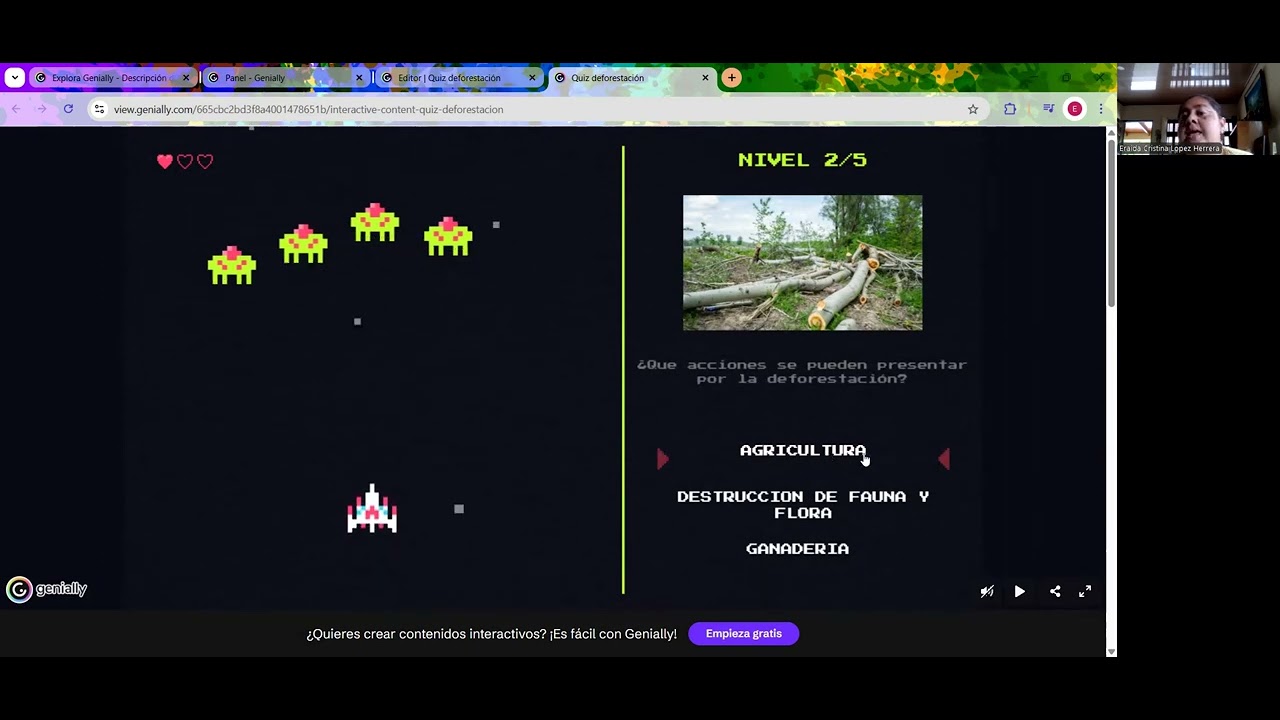Close the Editor Quiz deforestación tab
Viewport: 1280px width, 720px height.
(532, 78)
